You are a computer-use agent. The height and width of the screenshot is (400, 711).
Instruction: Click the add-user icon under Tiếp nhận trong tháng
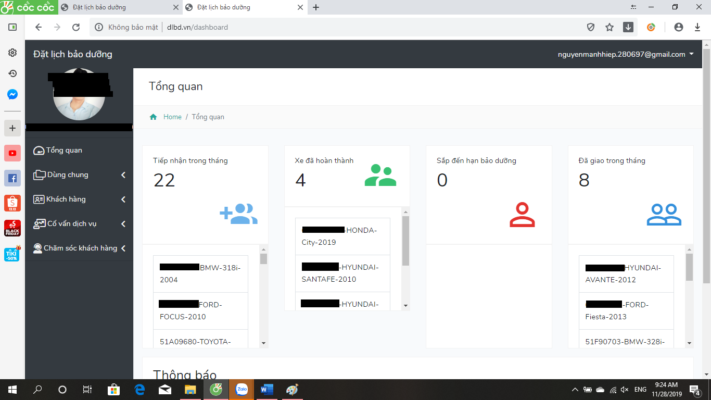click(239, 213)
